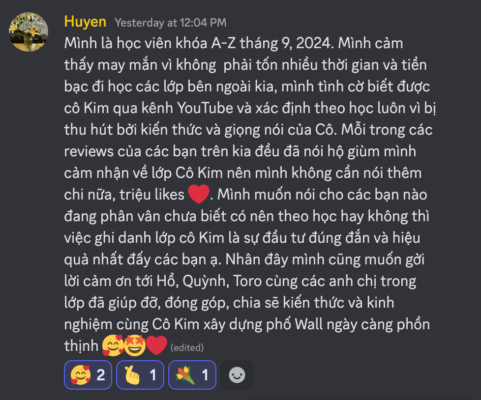Click the Yesterday at 12:04 PM timestamp
This screenshot has width=481, height=400.
coord(171,23)
